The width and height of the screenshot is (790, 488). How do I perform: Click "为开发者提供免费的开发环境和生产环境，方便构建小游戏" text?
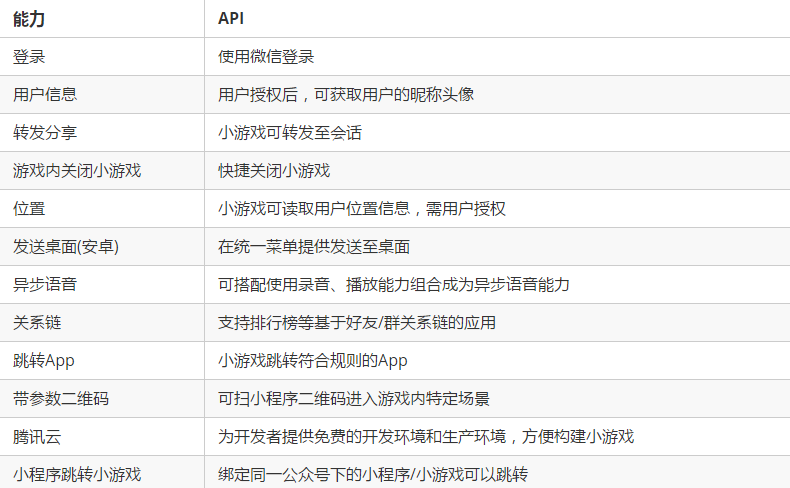click(426, 437)
